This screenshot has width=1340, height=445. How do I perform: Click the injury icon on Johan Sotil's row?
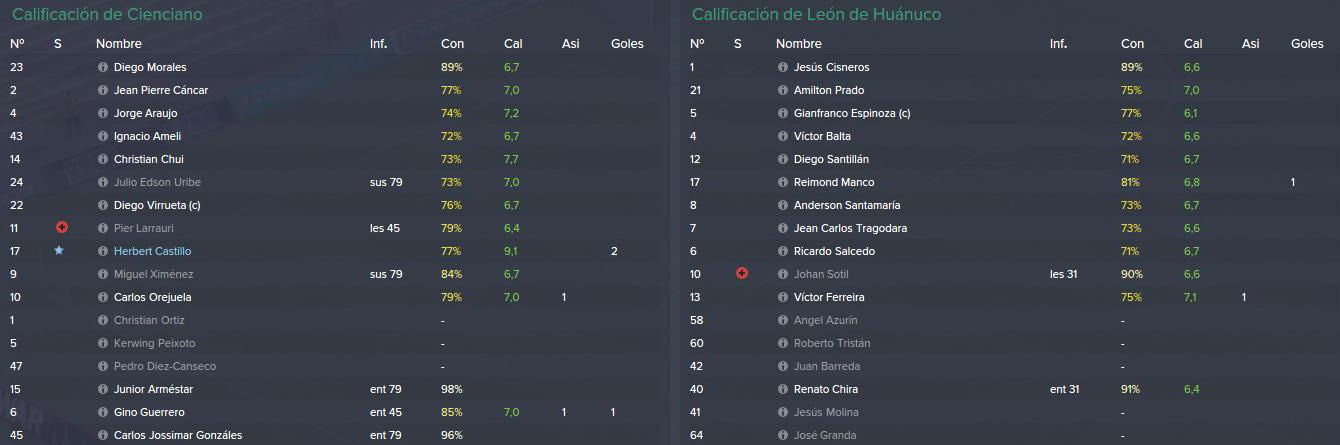(741, 274)
